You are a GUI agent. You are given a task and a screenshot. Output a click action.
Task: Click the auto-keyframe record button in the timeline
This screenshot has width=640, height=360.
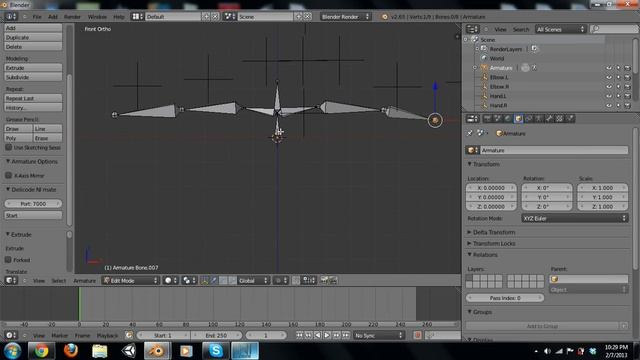(417, 335)
